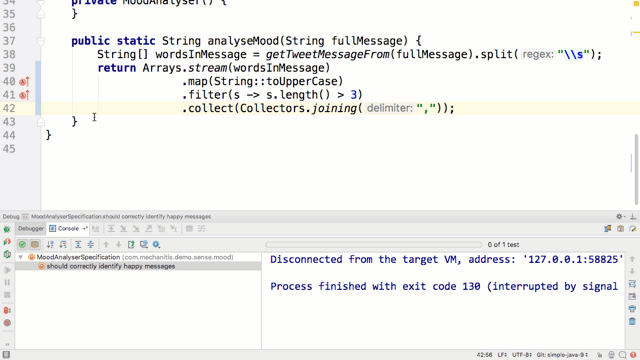Click the Pause Program icon
Viewport: 640px width, 360px height.
tap(7, 282)
